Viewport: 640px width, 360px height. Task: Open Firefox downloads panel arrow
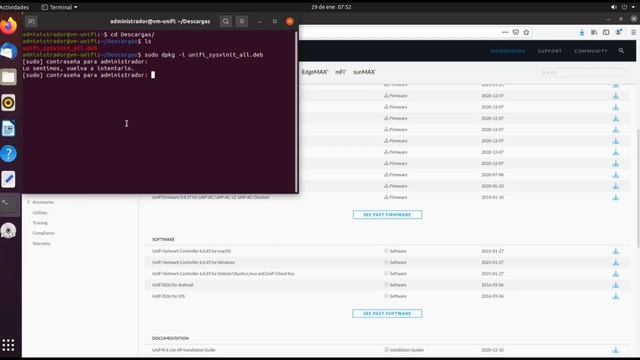pyautogui.click(x=582, y=32)
